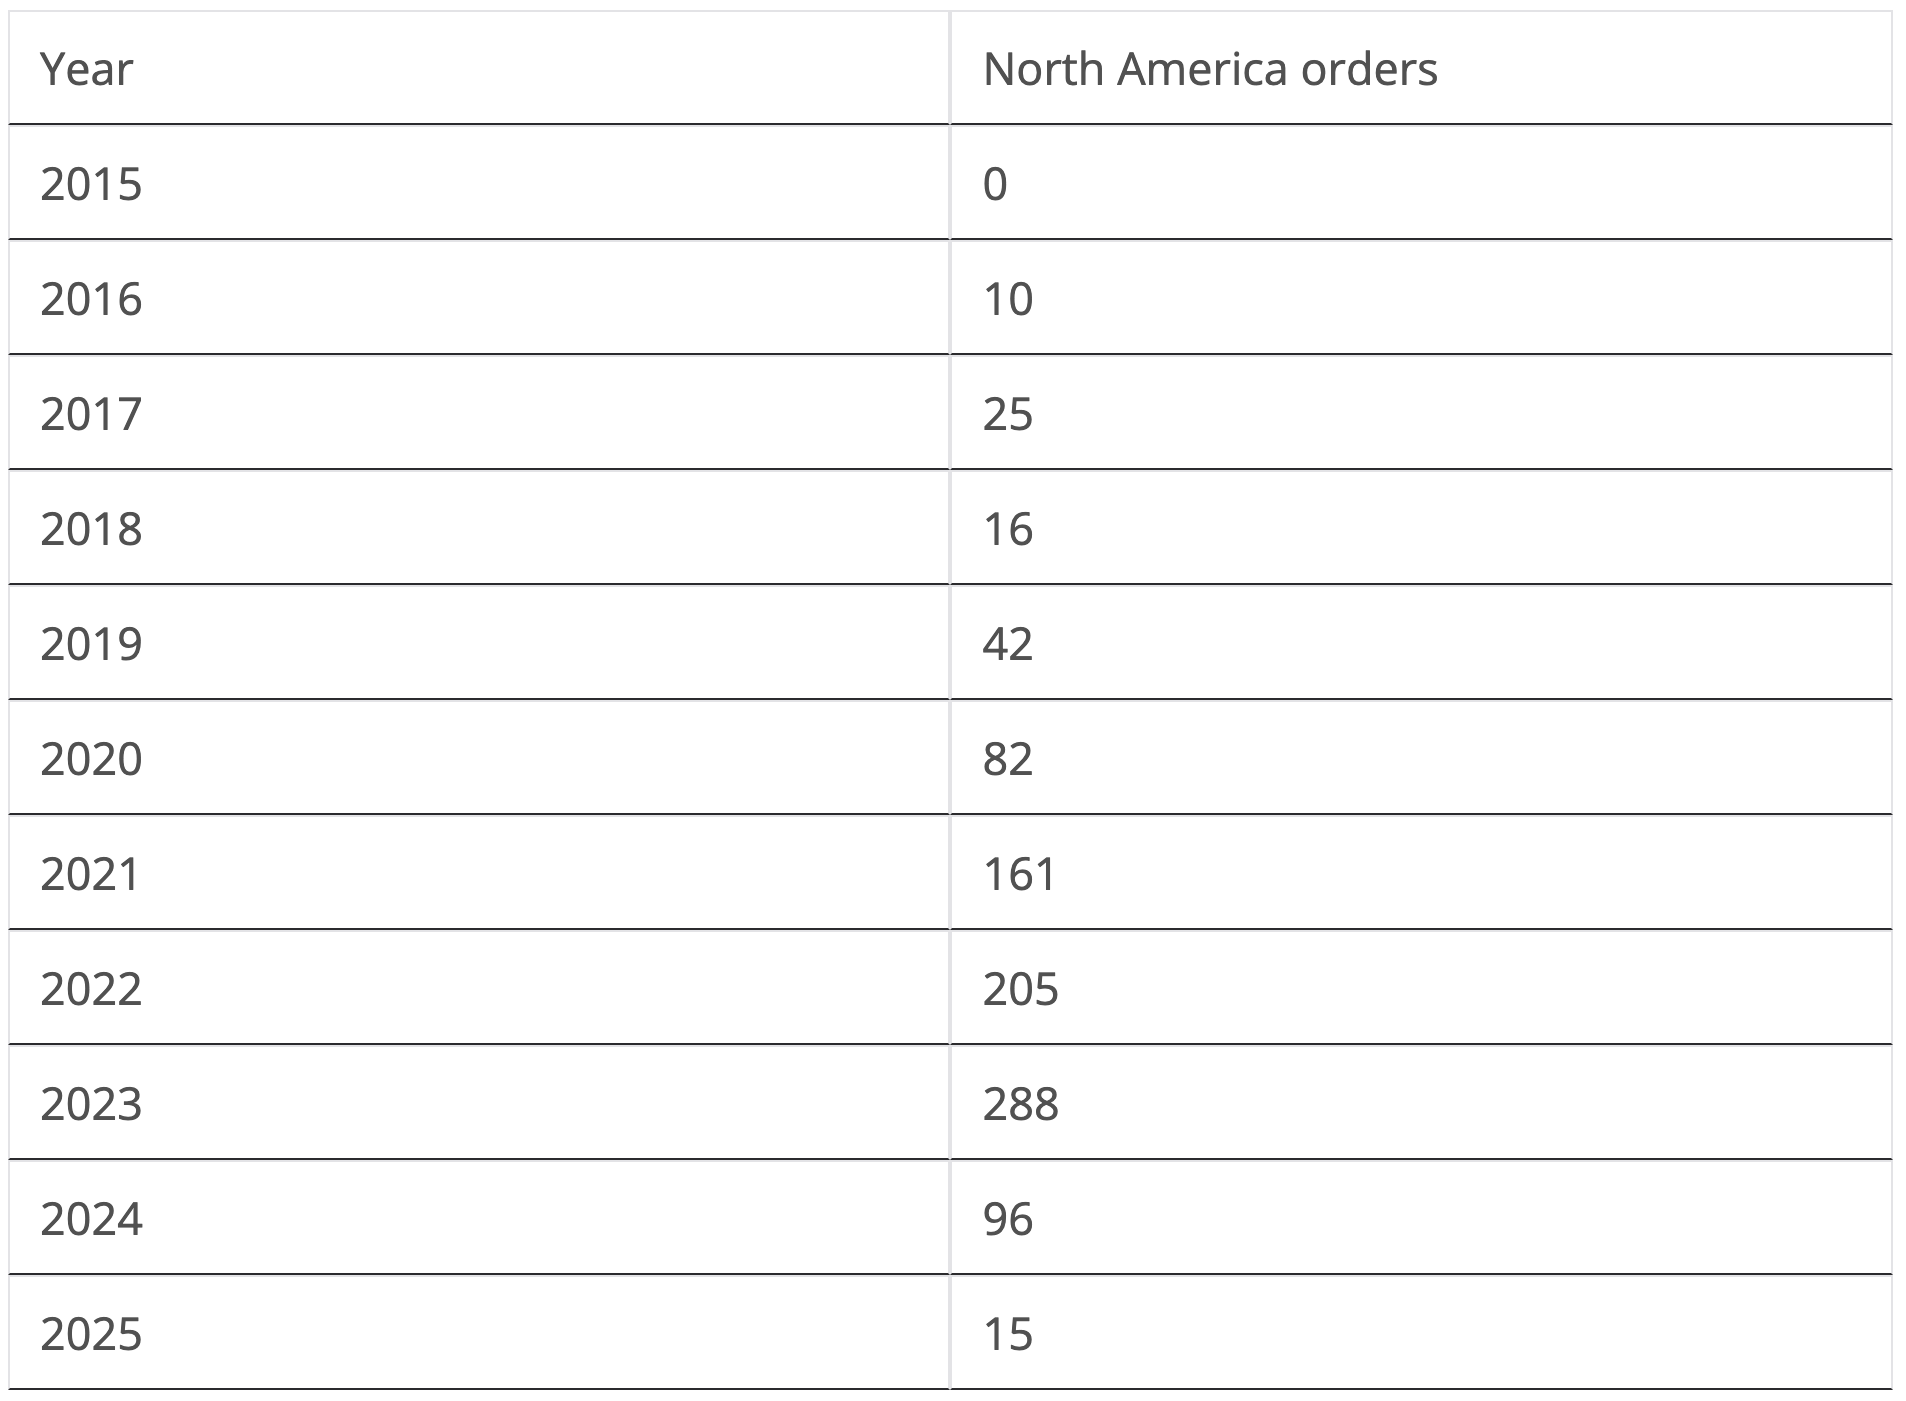This screenshot has height=1401, width=1906.
Task: Click the orders value 96 cell
Action: click(x=1007, y=1219)
